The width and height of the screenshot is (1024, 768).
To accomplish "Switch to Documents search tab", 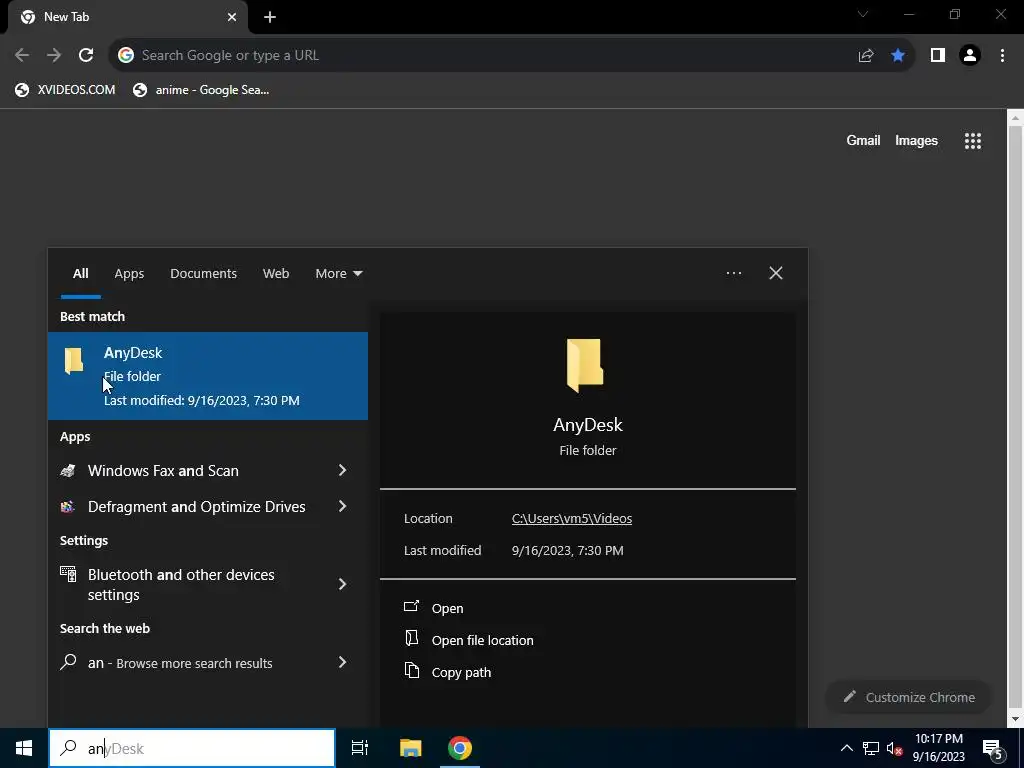I will (x=203, y=274).
